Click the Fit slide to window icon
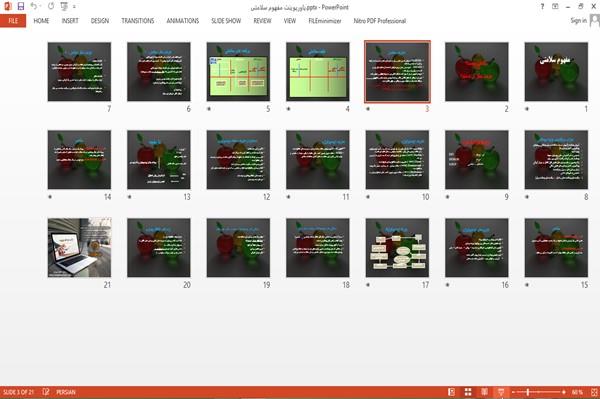Screen dimensions: 600x399 click(594, 392)
